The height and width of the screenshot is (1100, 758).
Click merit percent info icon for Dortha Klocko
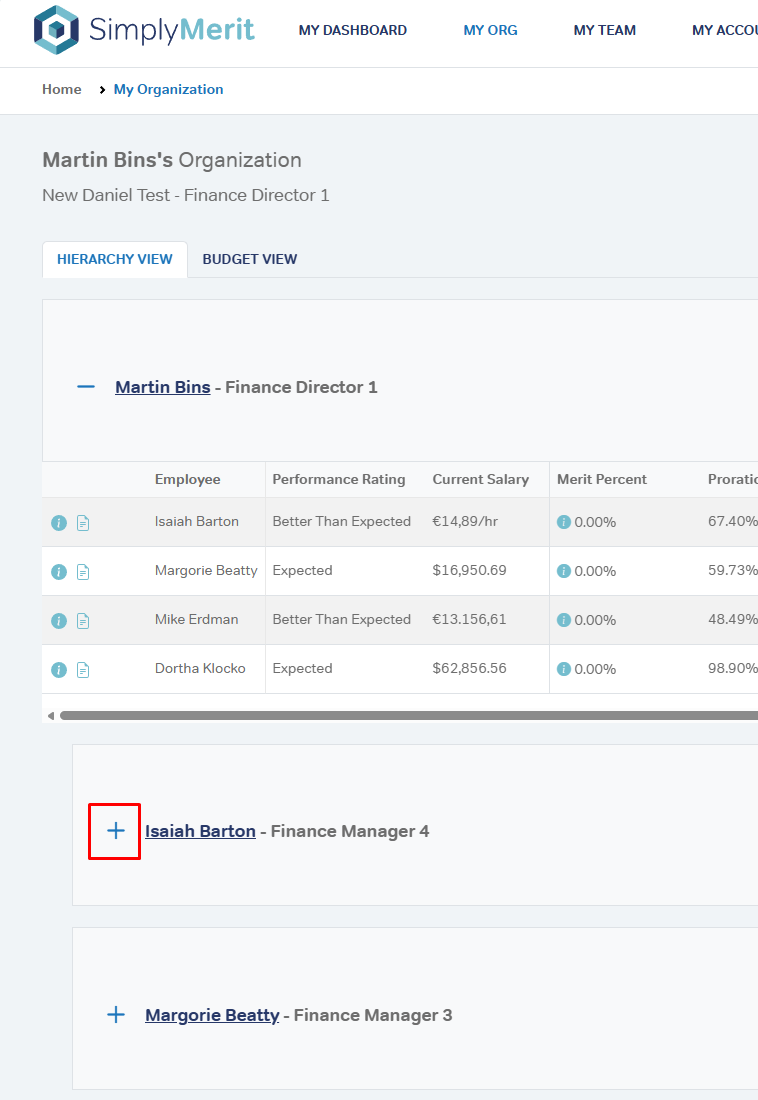point(564,669)
